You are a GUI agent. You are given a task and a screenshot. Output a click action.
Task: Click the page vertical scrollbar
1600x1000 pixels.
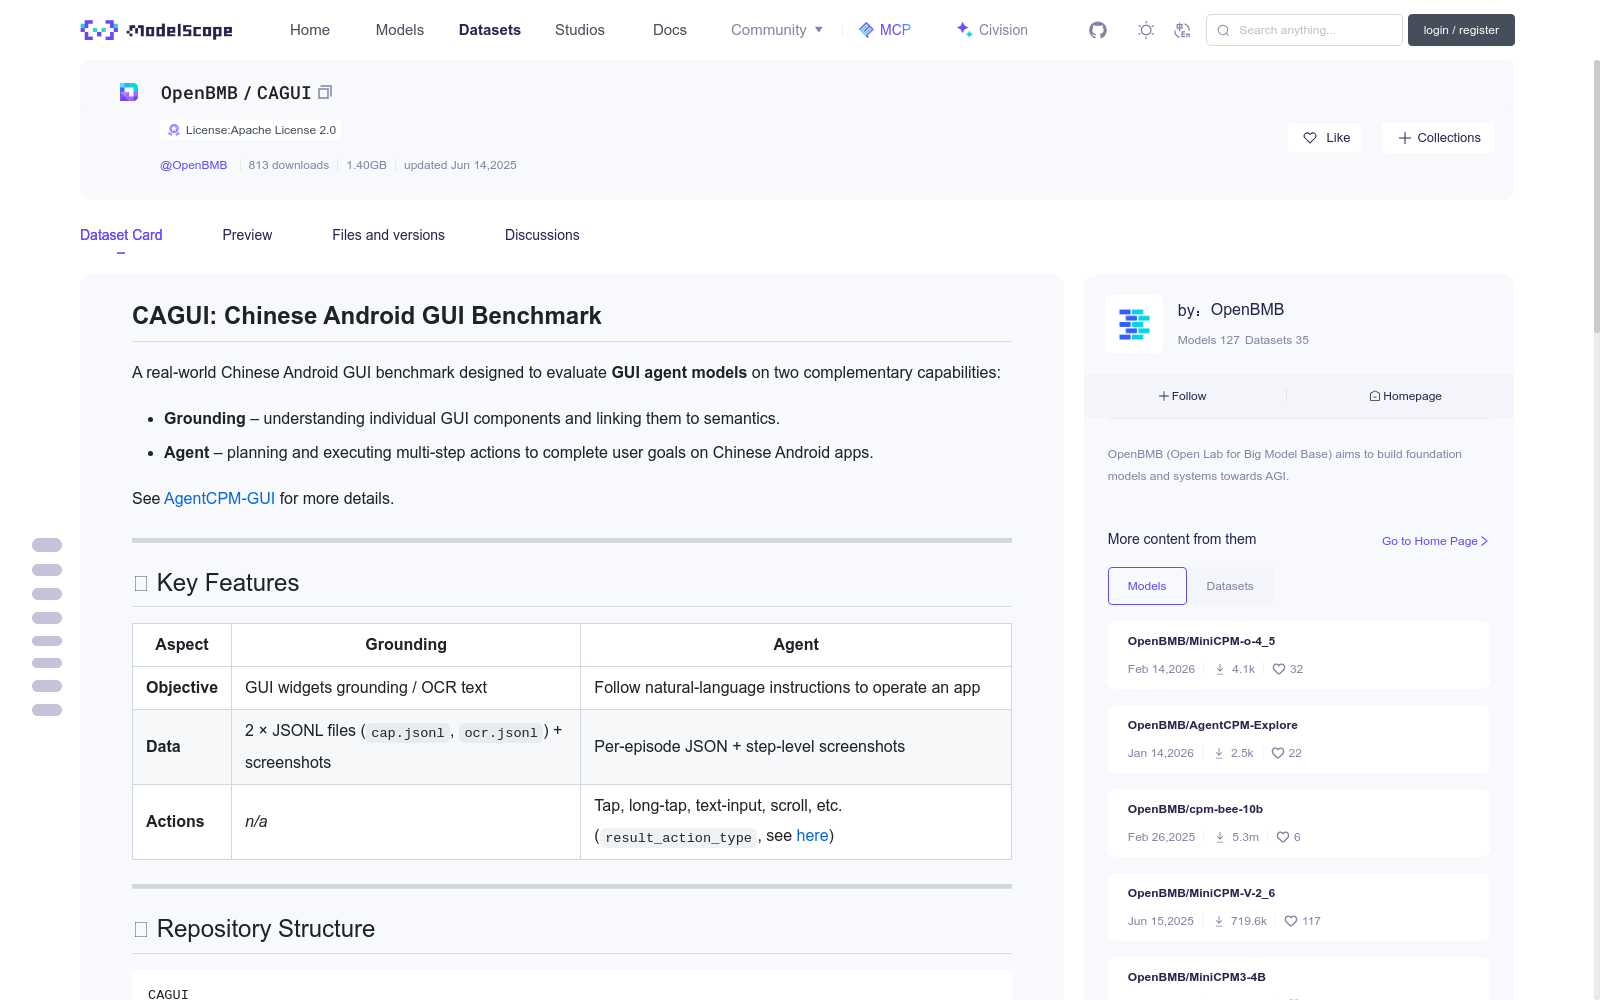[x=1596, y=195]
